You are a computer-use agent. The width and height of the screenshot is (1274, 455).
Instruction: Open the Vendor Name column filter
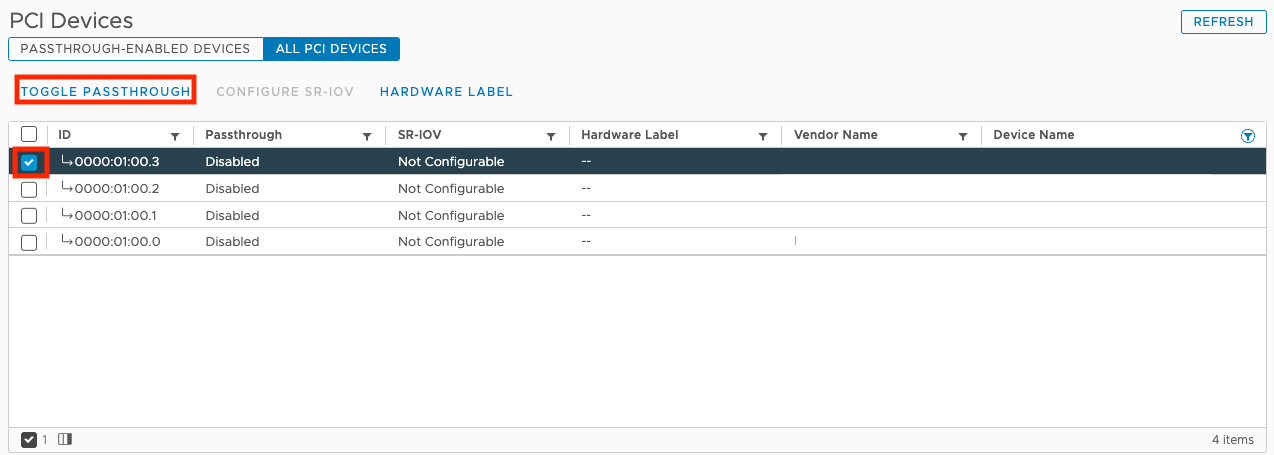click(963, 136)
